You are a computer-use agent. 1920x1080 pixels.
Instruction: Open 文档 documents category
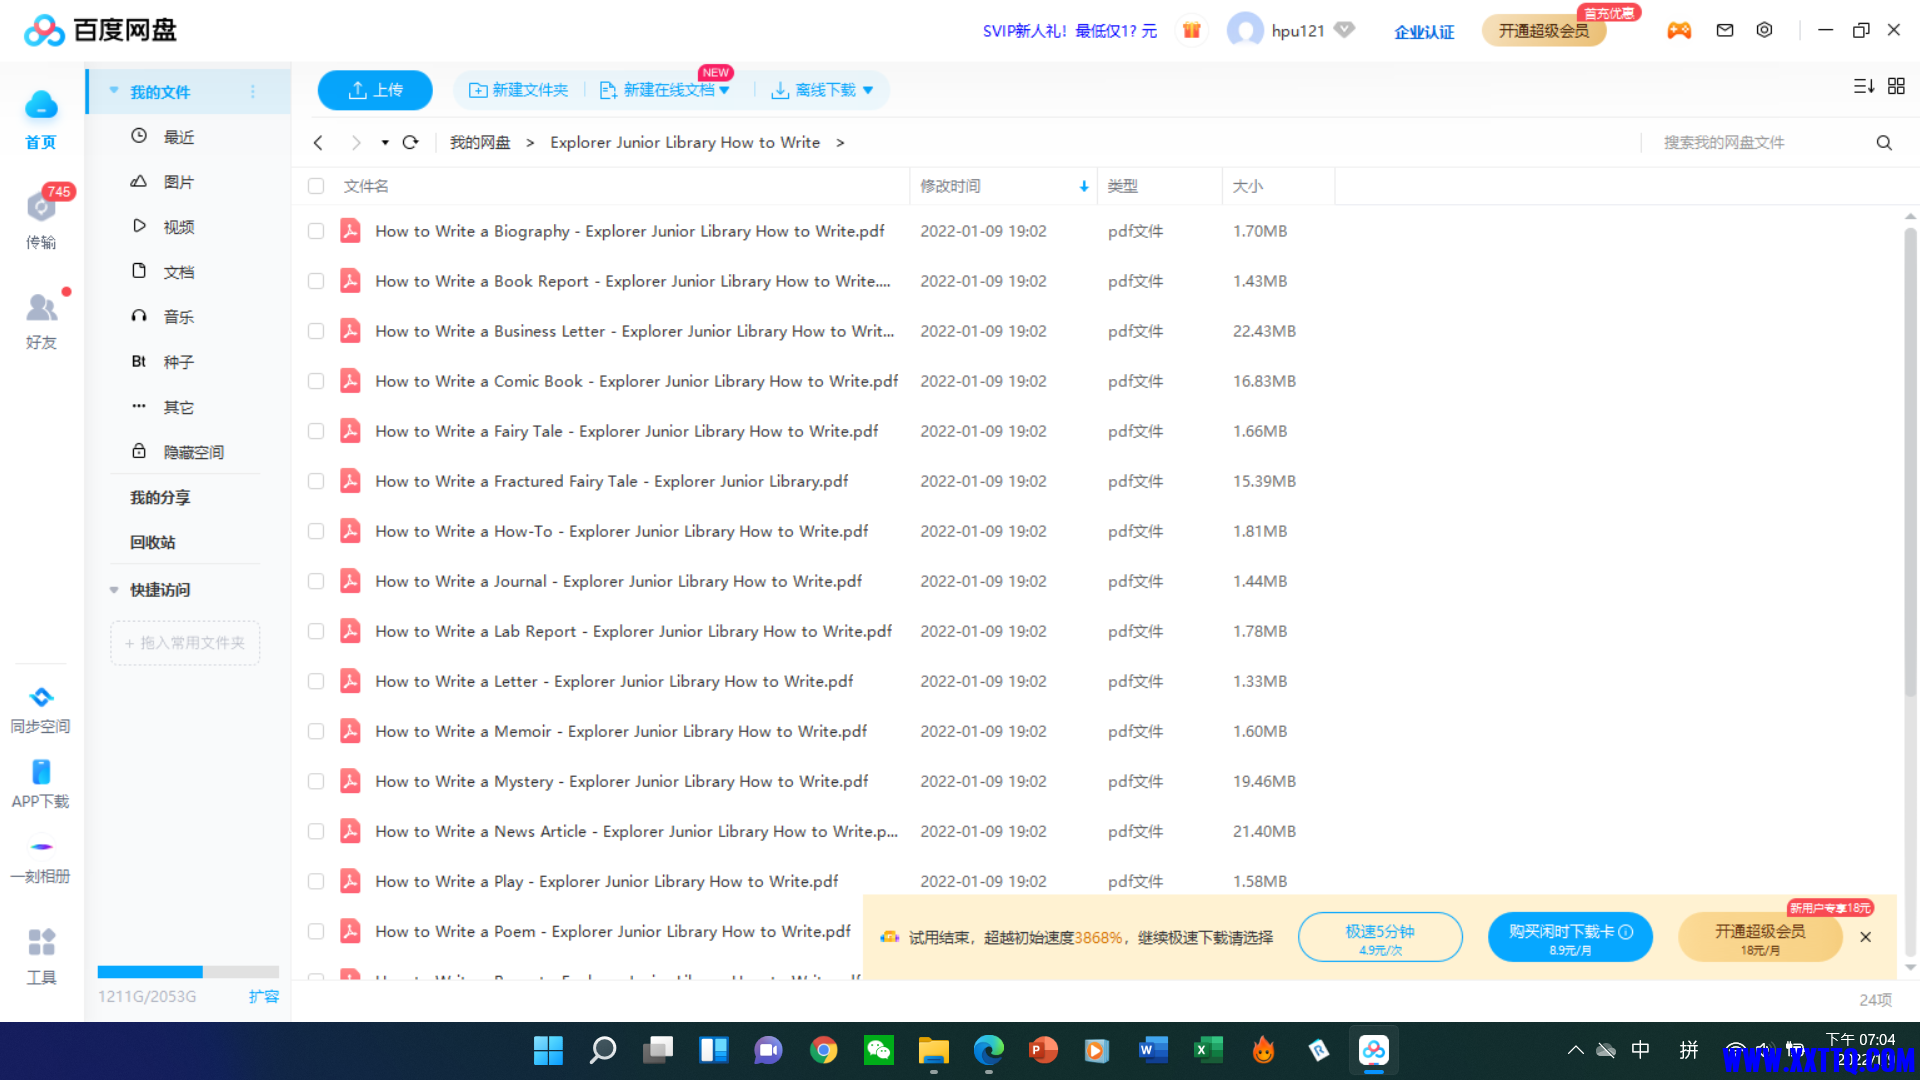178,272
